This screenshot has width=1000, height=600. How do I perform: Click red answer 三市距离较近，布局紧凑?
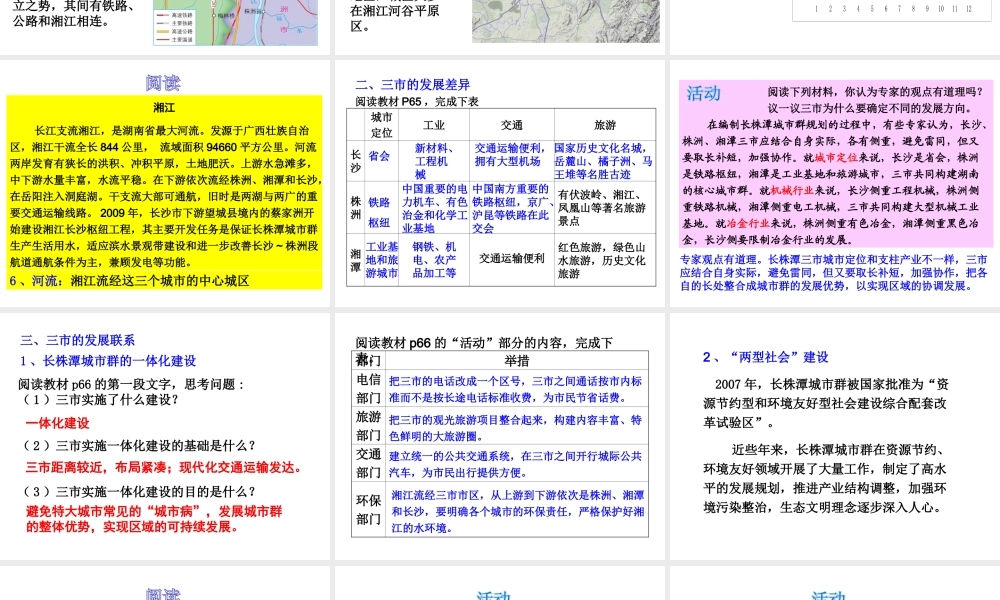(x=98, y=468)
